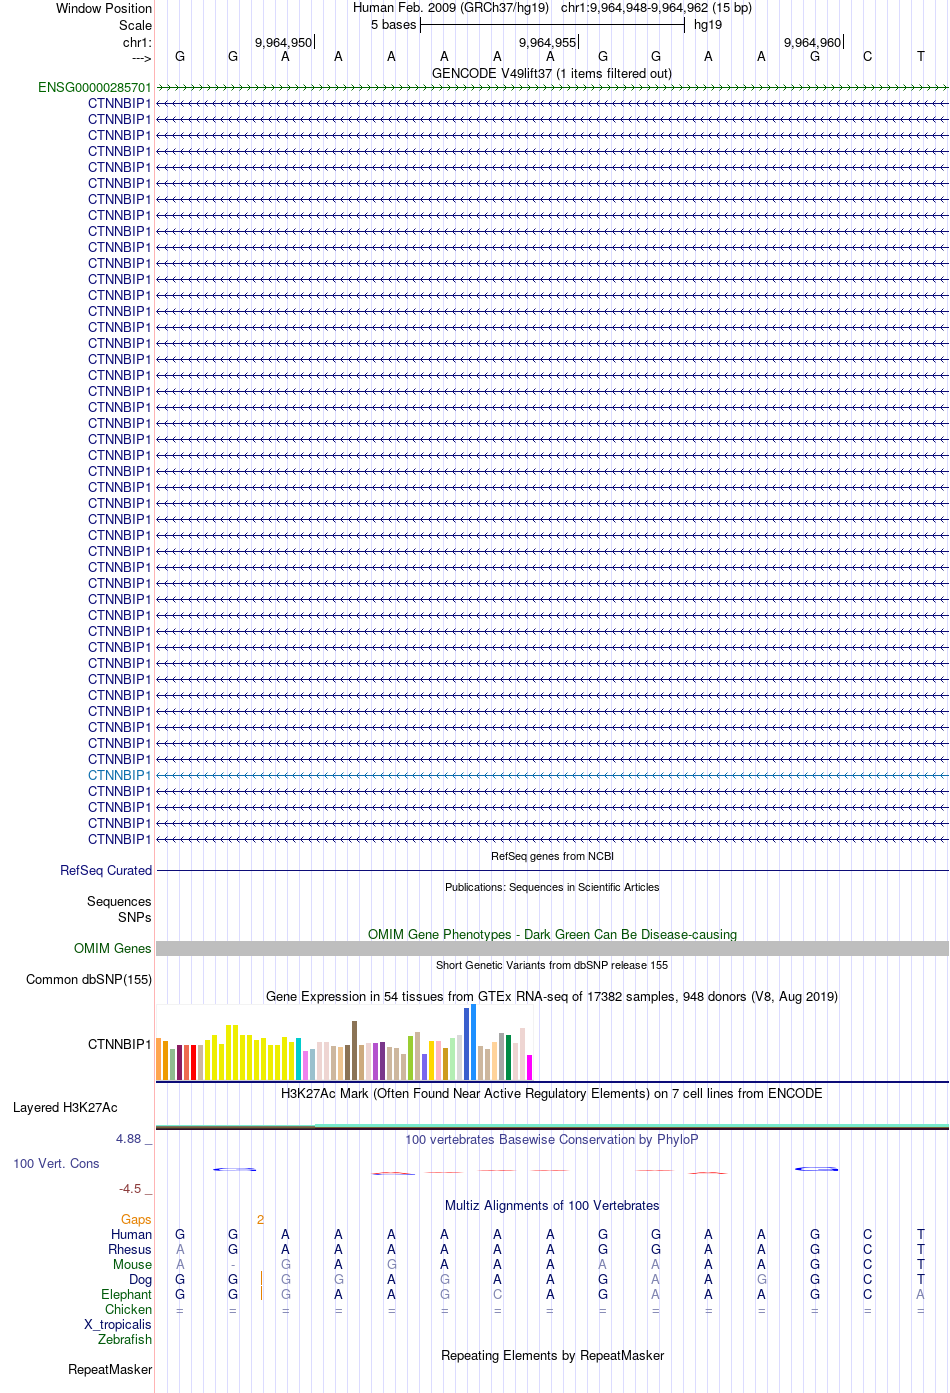Click the Elephant alignment row label
Image resolution: width=950 pixels, height=1393 pixels.
click(126, 1294)
